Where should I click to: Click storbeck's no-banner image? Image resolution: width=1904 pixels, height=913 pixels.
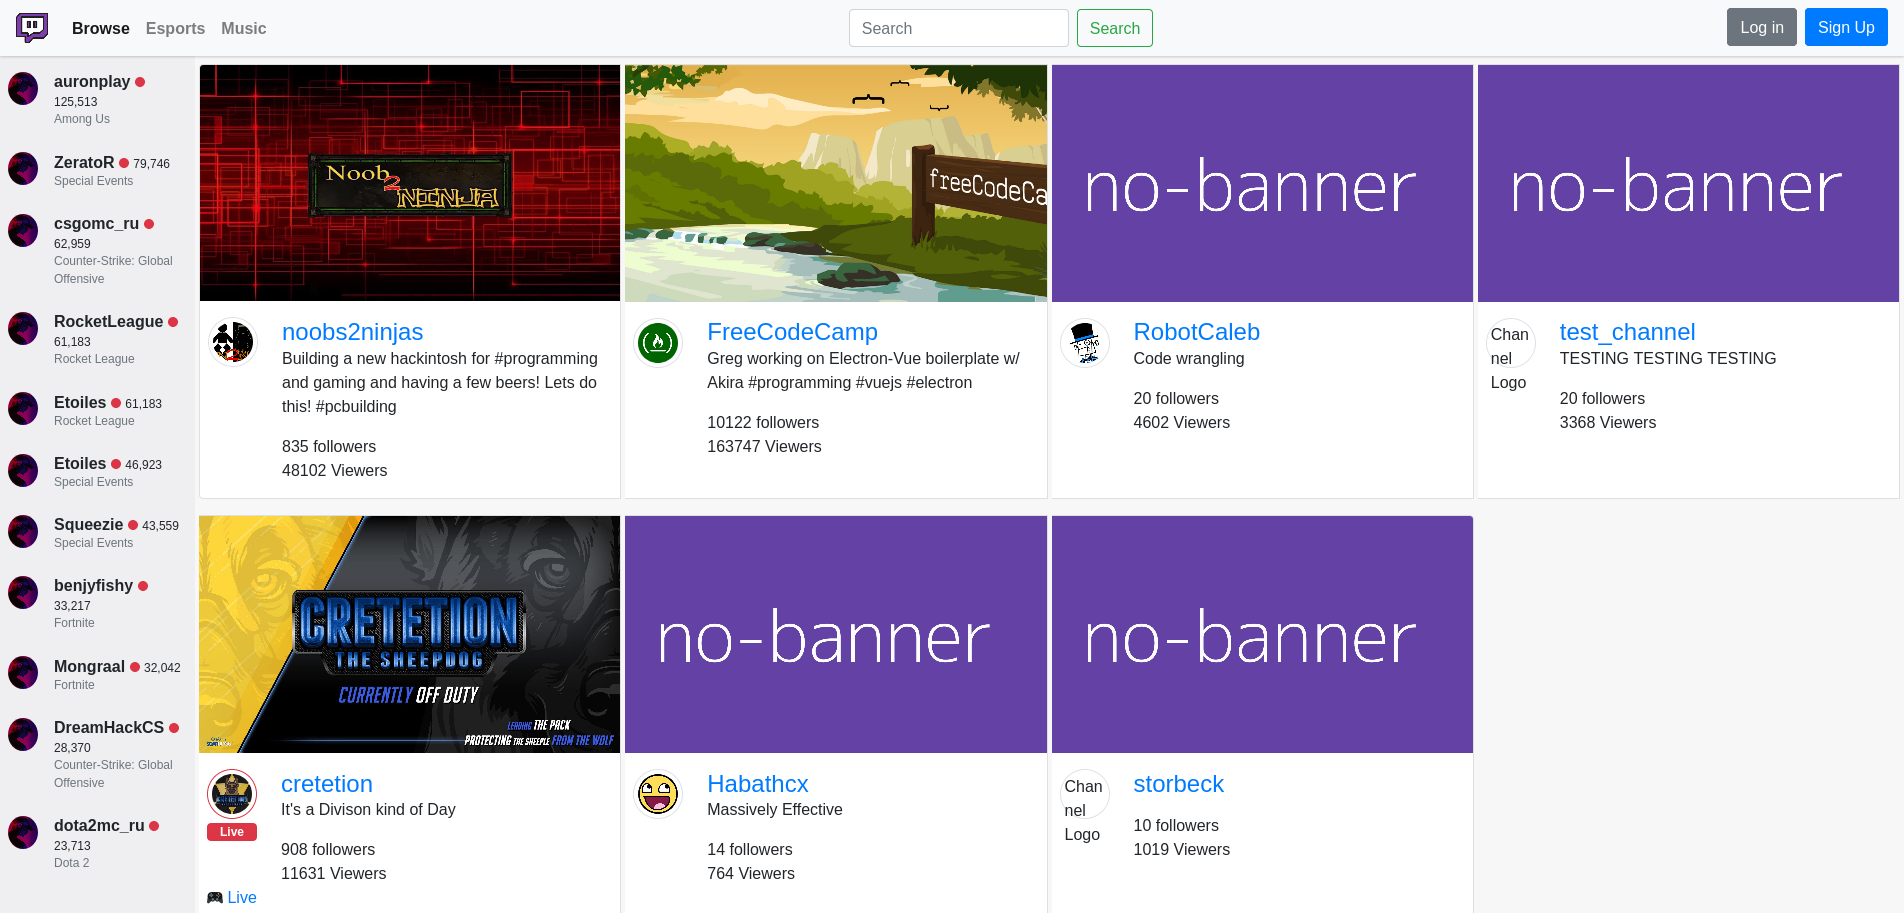(x=1262, y=635)
